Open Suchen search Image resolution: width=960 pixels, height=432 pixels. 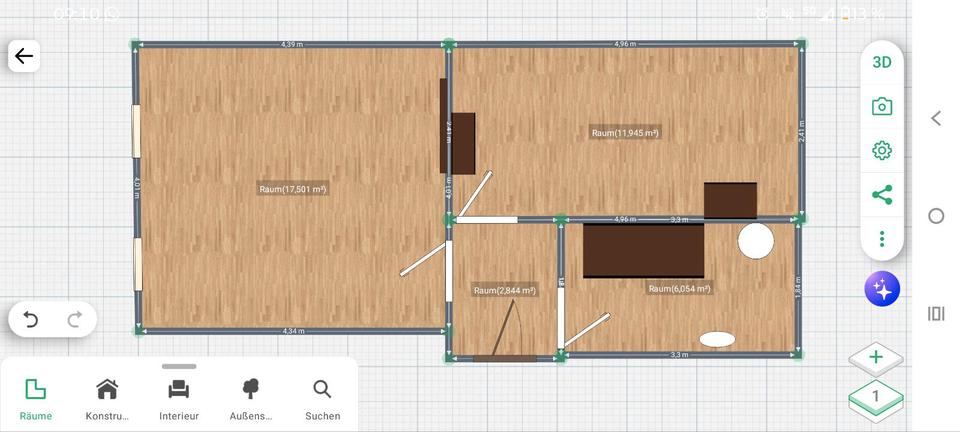322,399
